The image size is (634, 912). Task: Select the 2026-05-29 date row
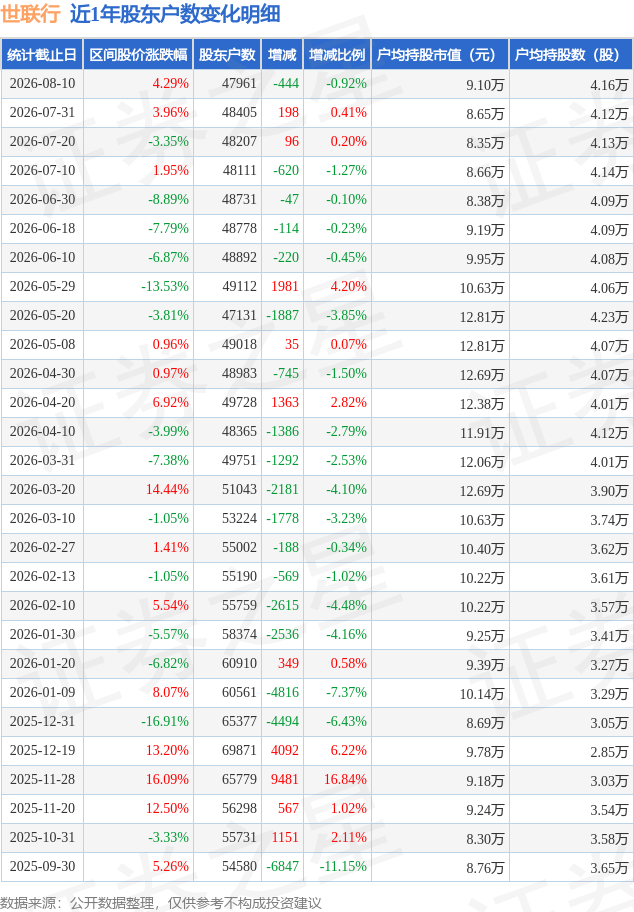[x=317, y=287]
